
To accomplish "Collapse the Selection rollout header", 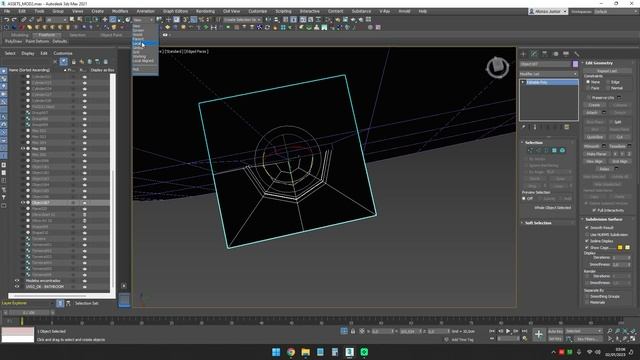I will (x=533, y=142).
